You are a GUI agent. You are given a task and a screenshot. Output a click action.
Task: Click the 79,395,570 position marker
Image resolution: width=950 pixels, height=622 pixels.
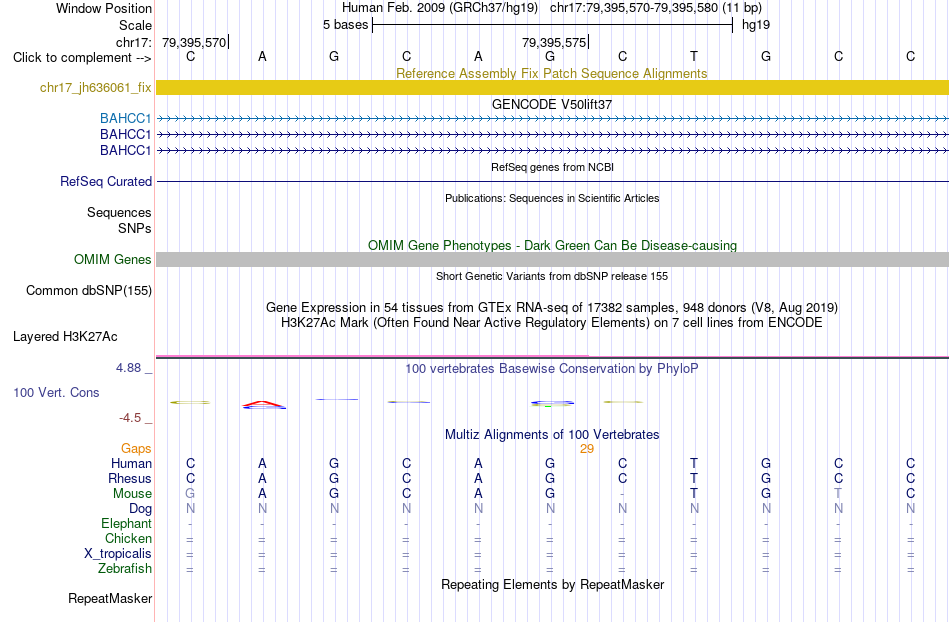194,42
